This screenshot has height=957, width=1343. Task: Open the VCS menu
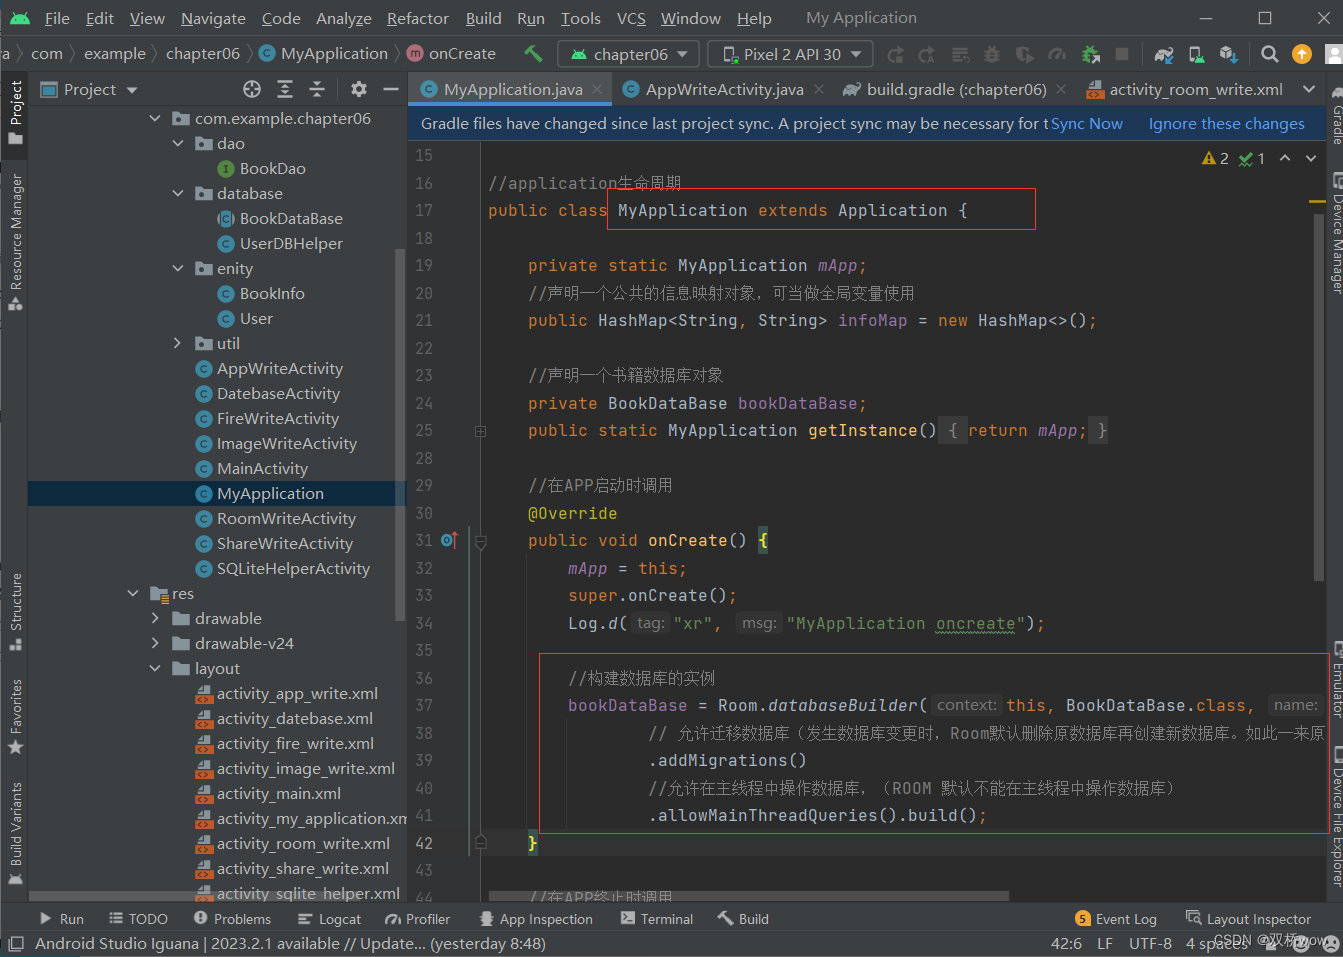(x=635, y=17)
